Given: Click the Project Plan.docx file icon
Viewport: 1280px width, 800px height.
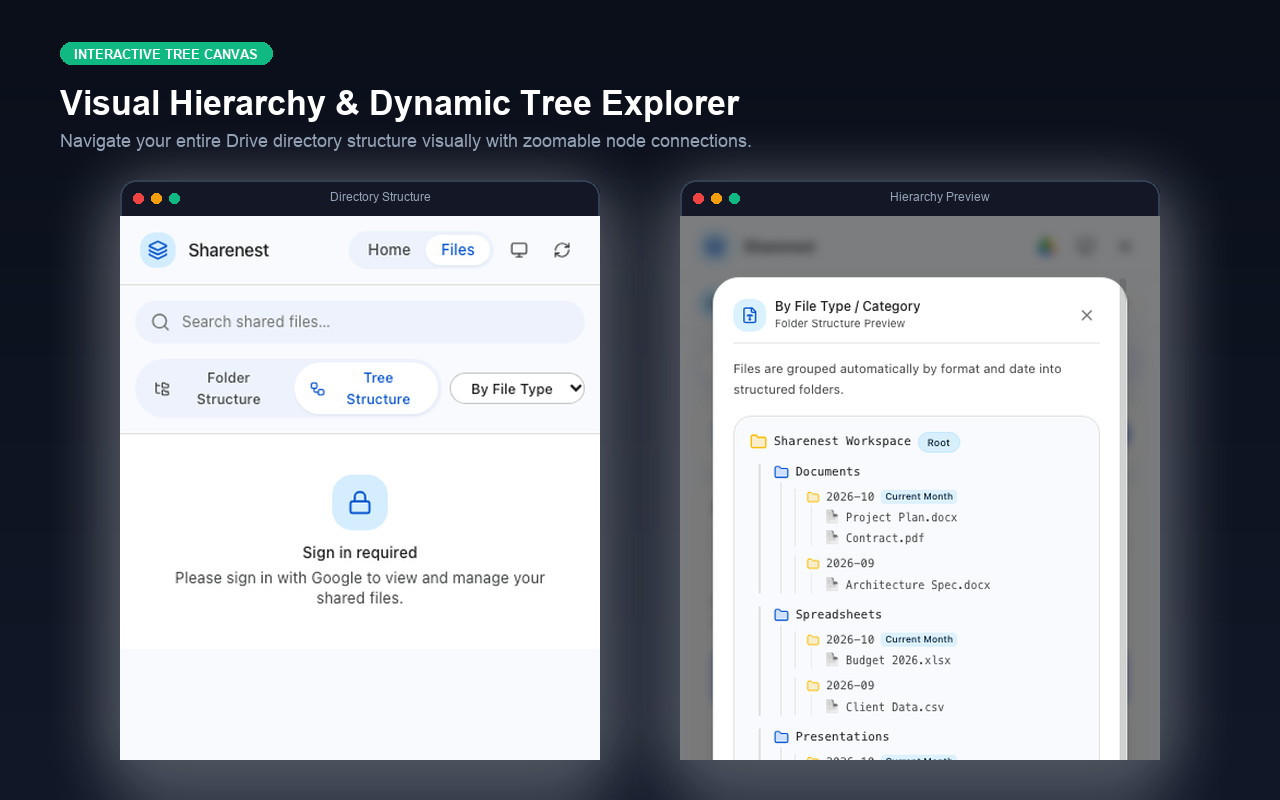Looking at the screenshot, I should point(832,517).
